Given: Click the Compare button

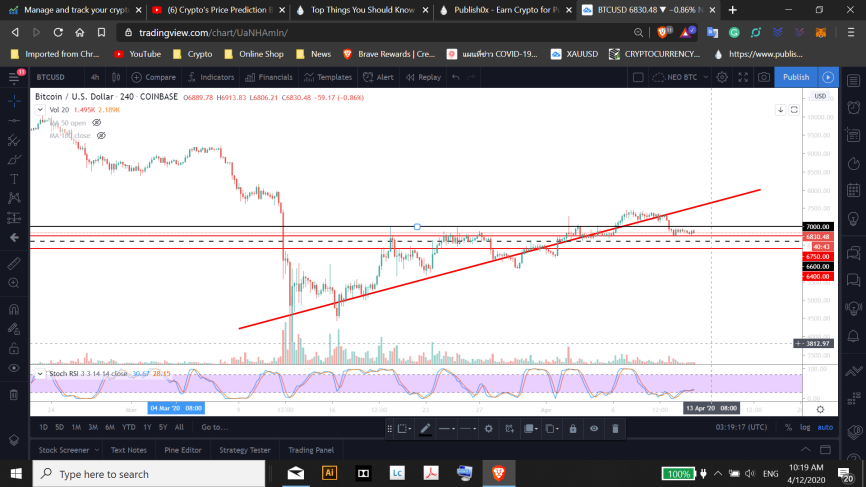Looking at the screenshot, I should 154,77.
